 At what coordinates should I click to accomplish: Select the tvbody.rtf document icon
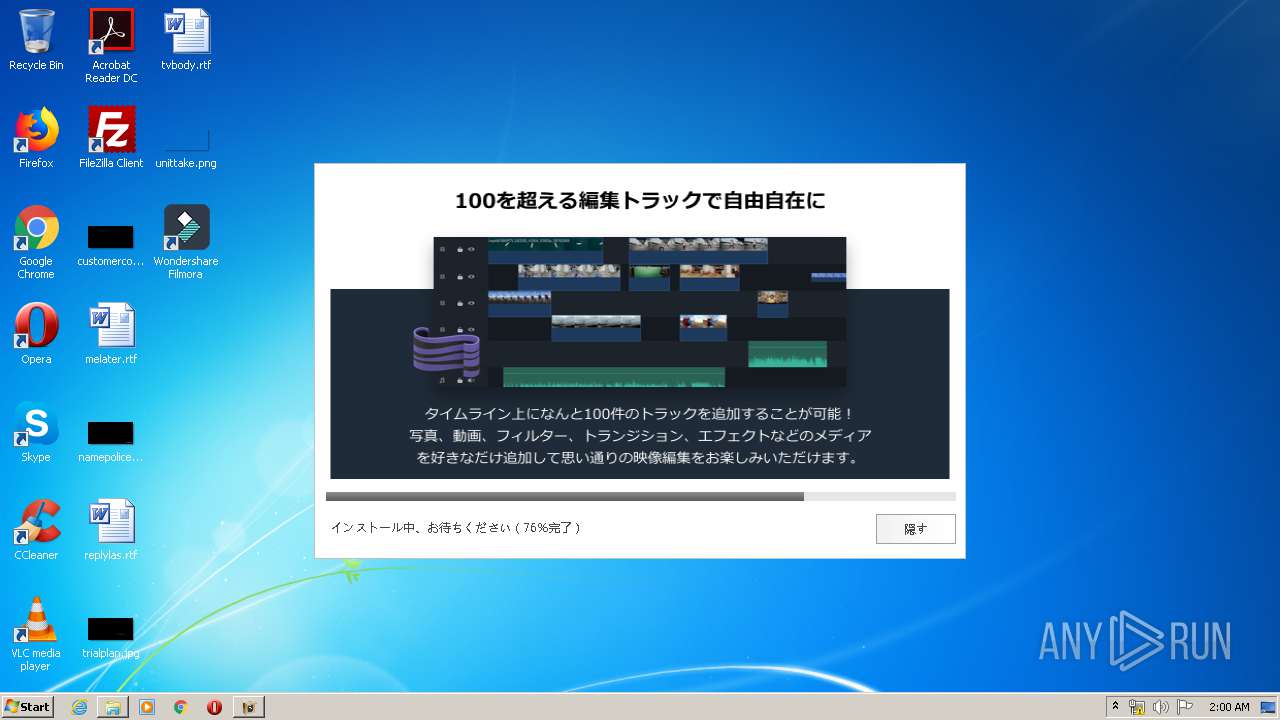(186, 40)
